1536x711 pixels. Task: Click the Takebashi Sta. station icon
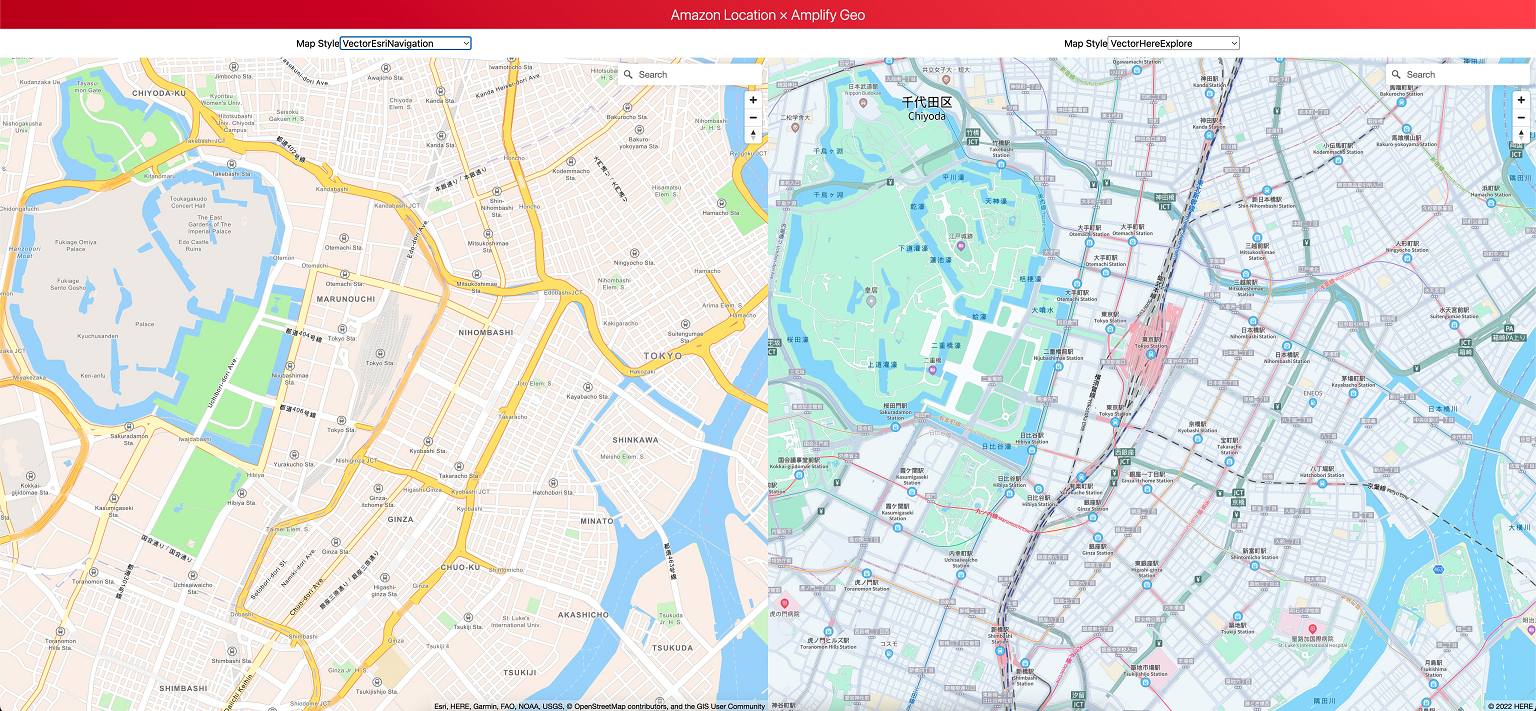(231, 163)
